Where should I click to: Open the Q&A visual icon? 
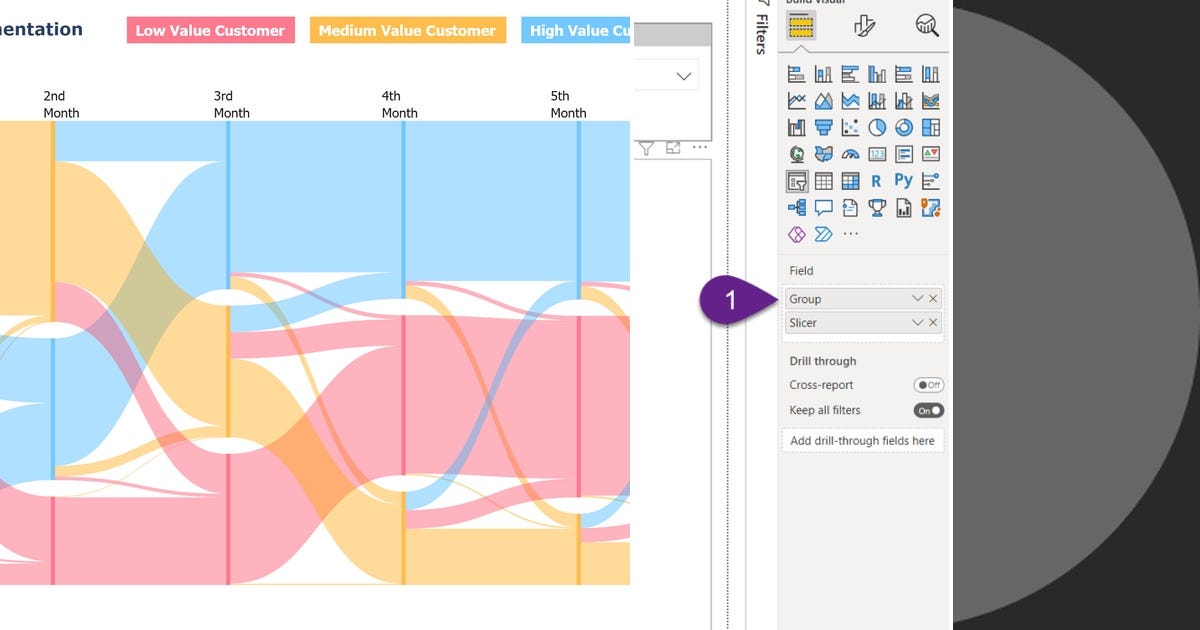[823, 208]
